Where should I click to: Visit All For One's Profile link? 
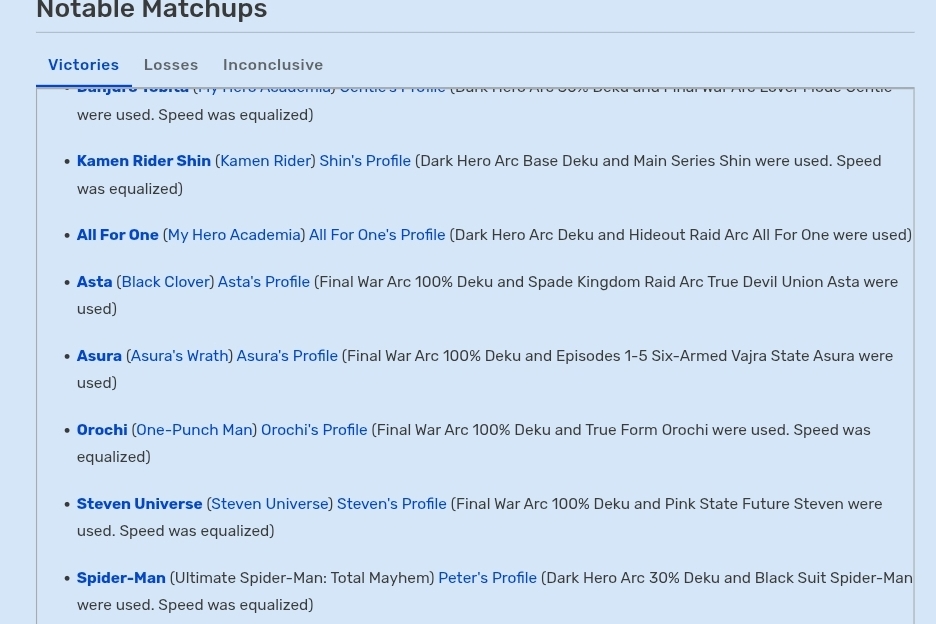(x=377, y=235)
